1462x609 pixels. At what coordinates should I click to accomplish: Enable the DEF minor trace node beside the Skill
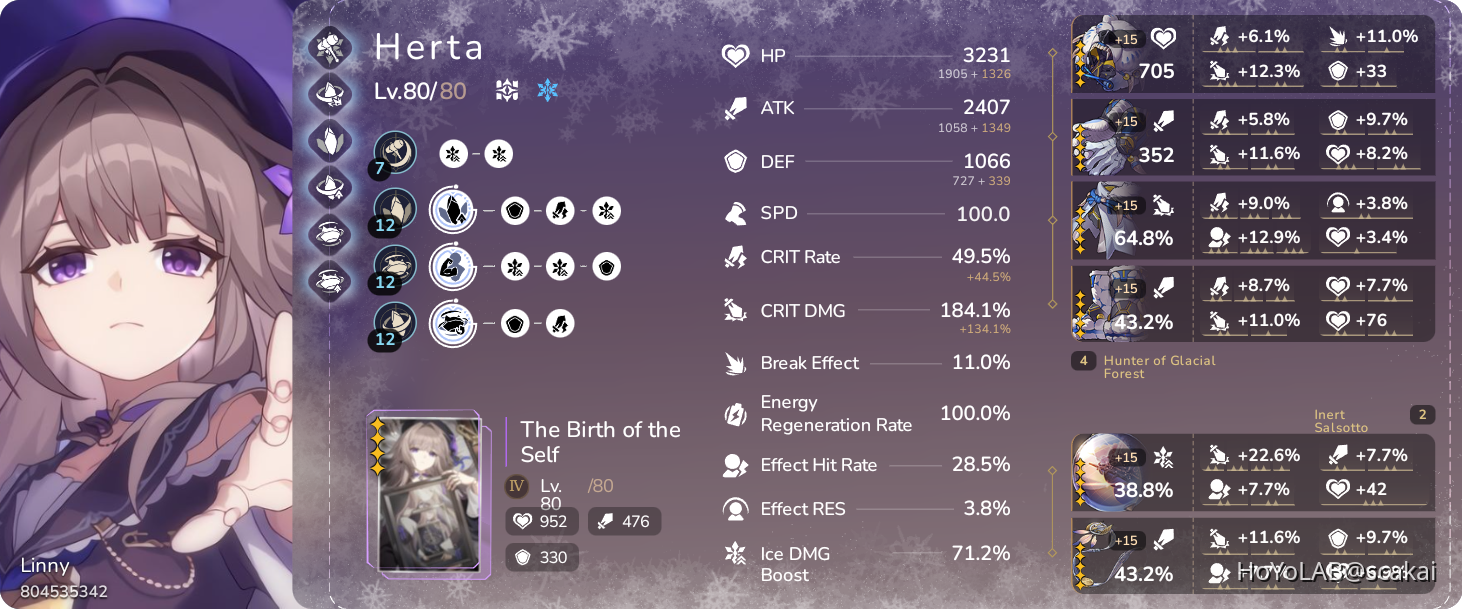(514, 210)
